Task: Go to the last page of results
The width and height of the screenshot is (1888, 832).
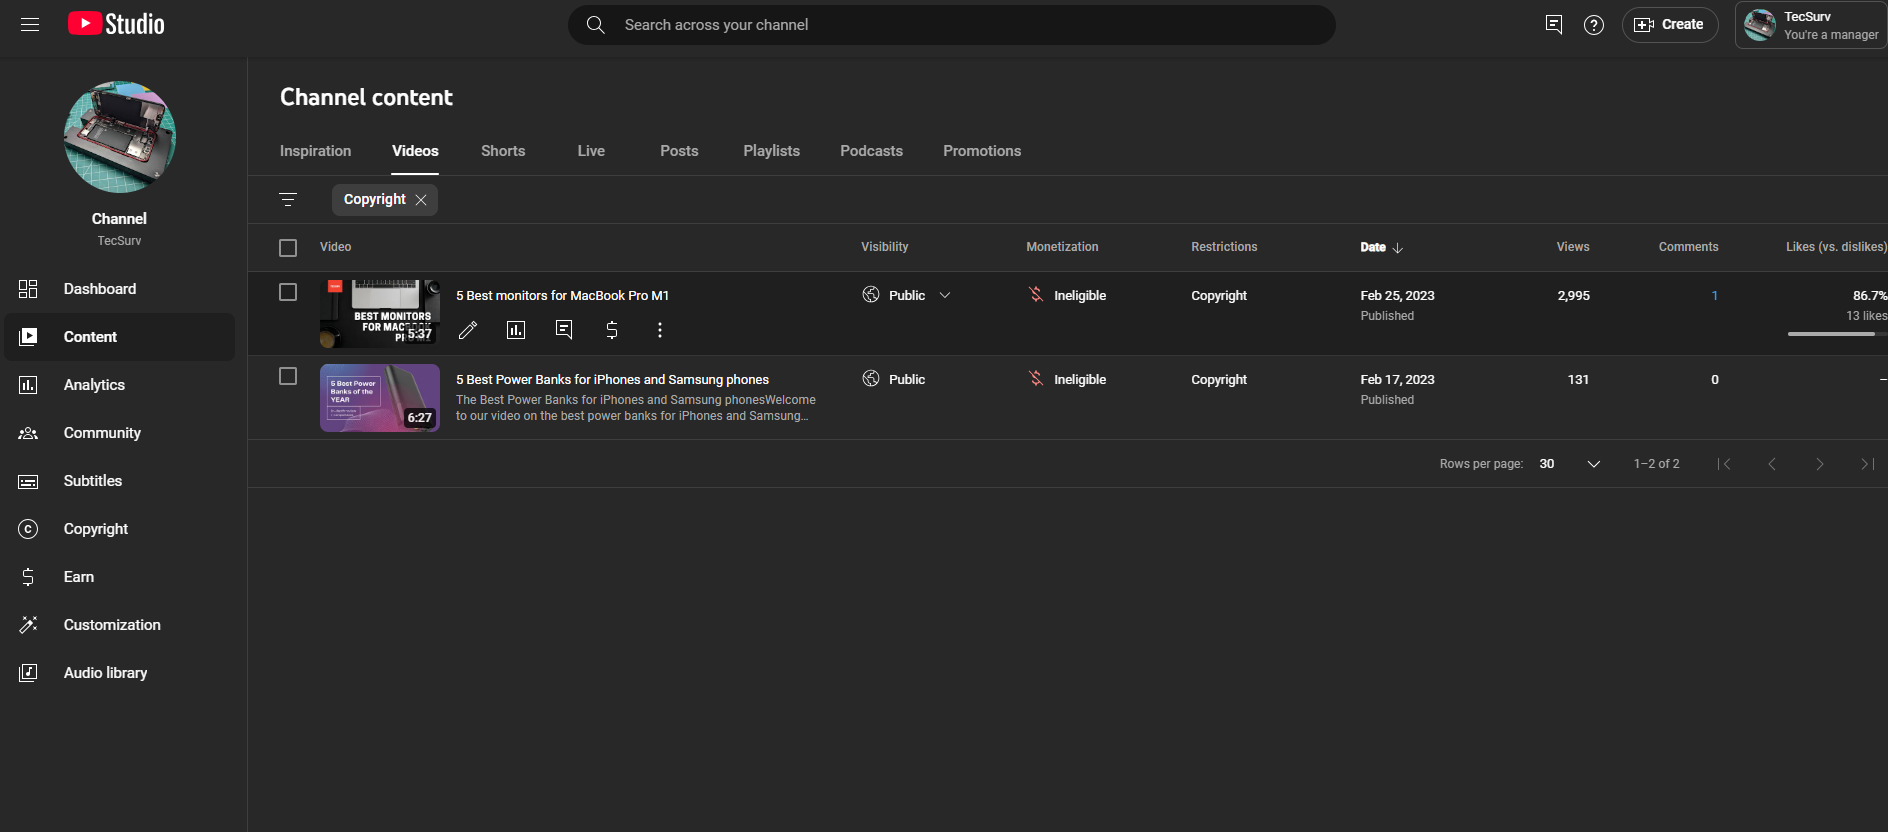Action: 1868,464
